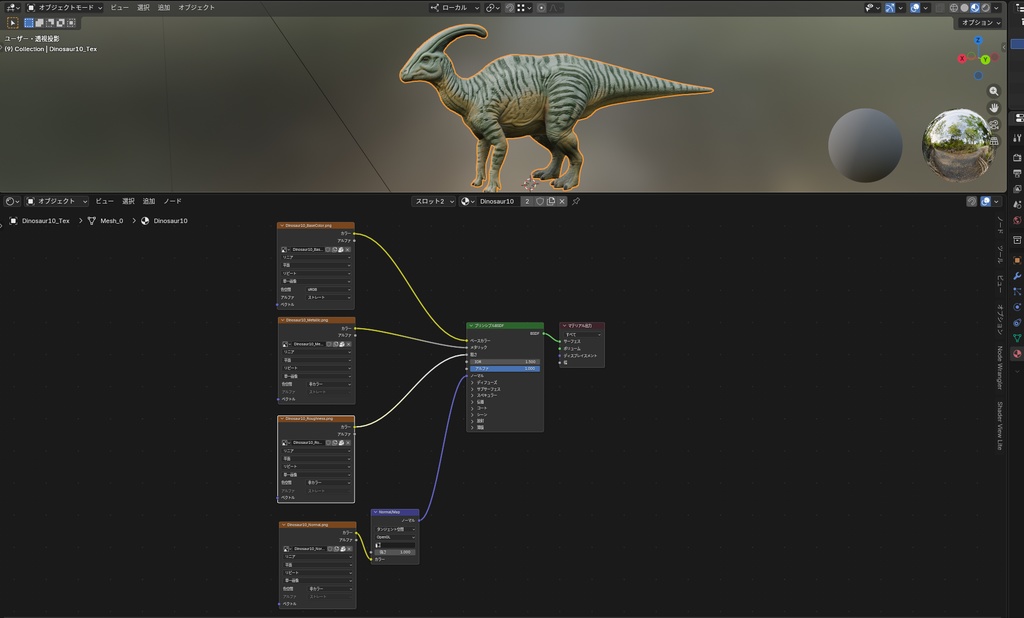The width and height of the screenshot is (1024, 618).
Task: Open the World properties tab icon
Action: click(x=1017, y=220)
